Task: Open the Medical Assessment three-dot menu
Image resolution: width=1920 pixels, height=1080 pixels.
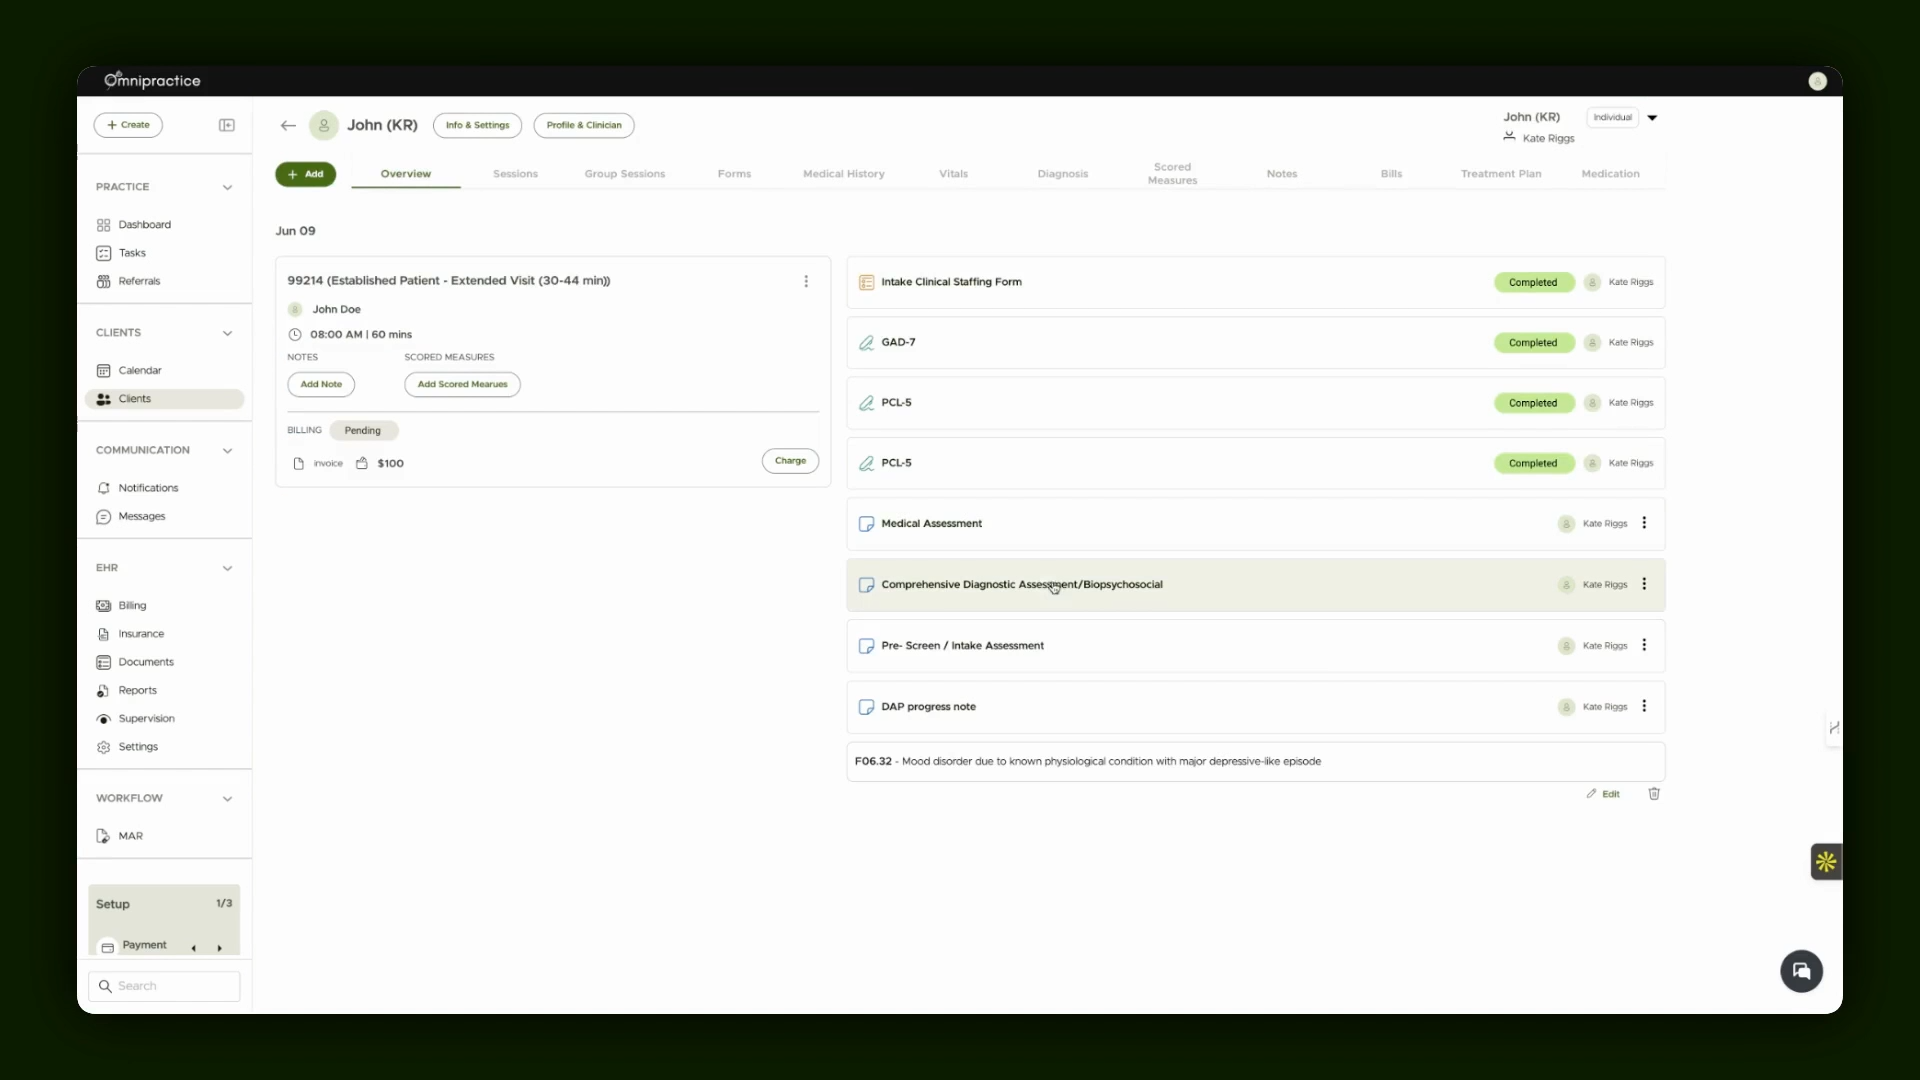Action: 1644,523
